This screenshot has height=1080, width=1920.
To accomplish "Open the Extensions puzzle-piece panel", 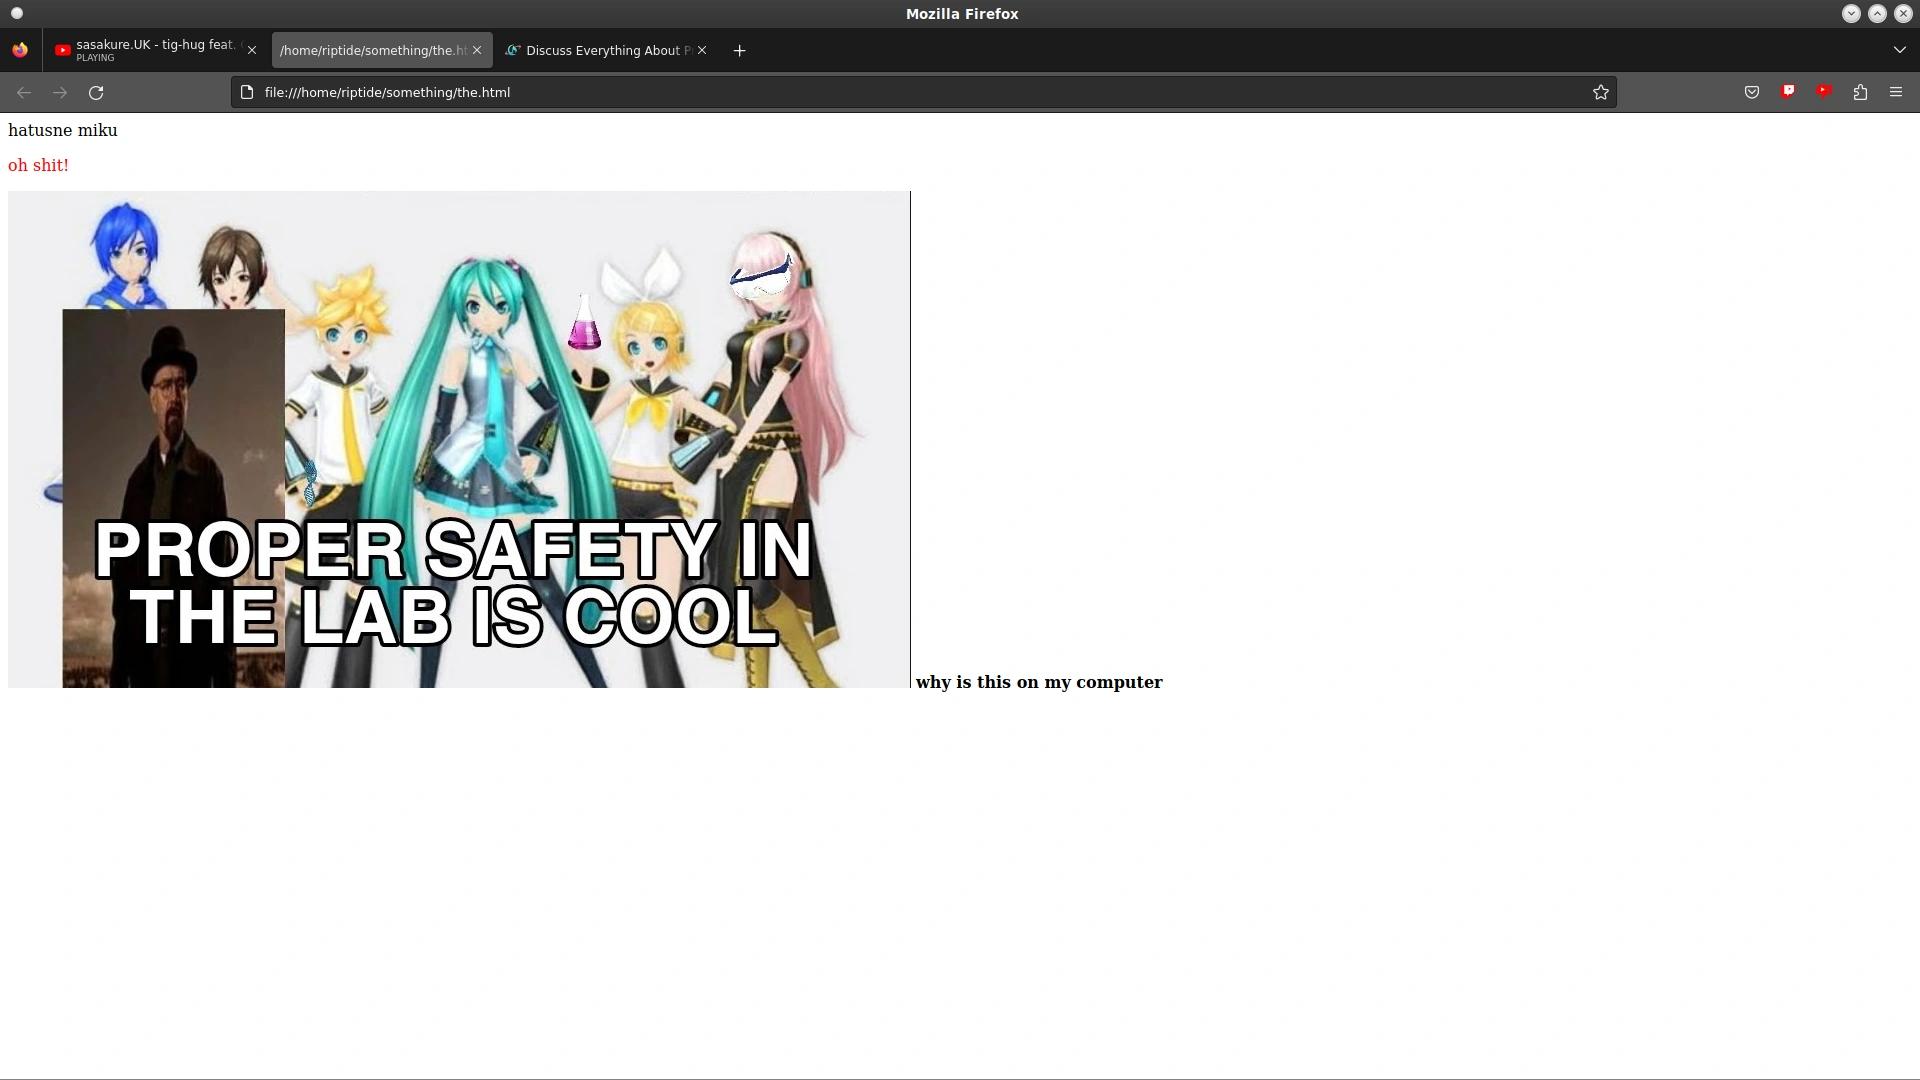I will [x=1860, y=92].
